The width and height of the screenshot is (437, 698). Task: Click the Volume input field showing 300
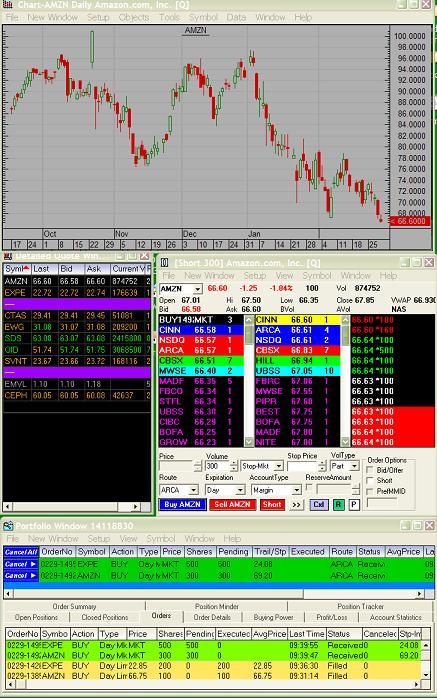click(217, 466)
